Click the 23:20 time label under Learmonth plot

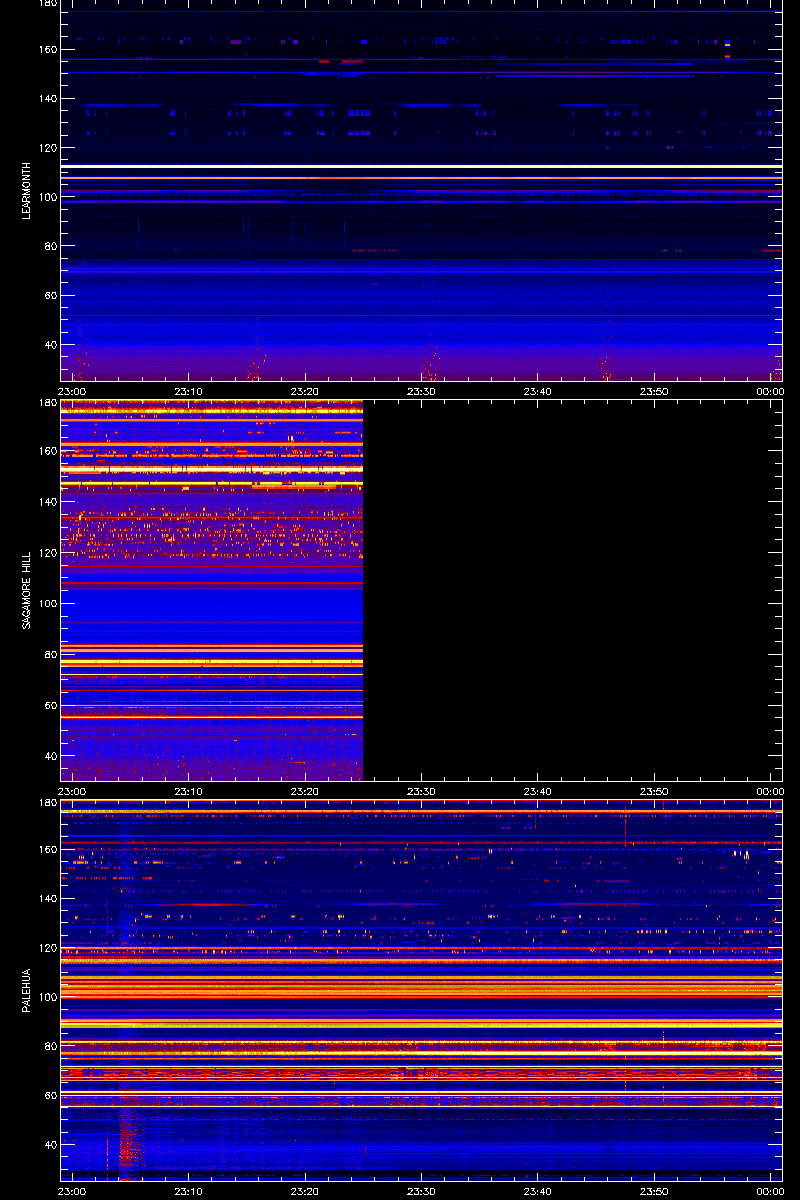[305, 392]
